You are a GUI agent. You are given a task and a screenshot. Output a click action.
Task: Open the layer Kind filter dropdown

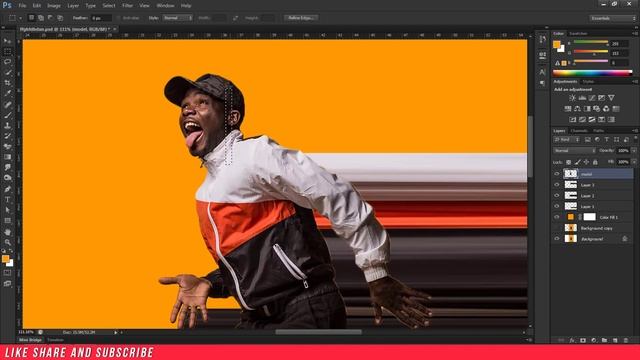click(567, 140)
